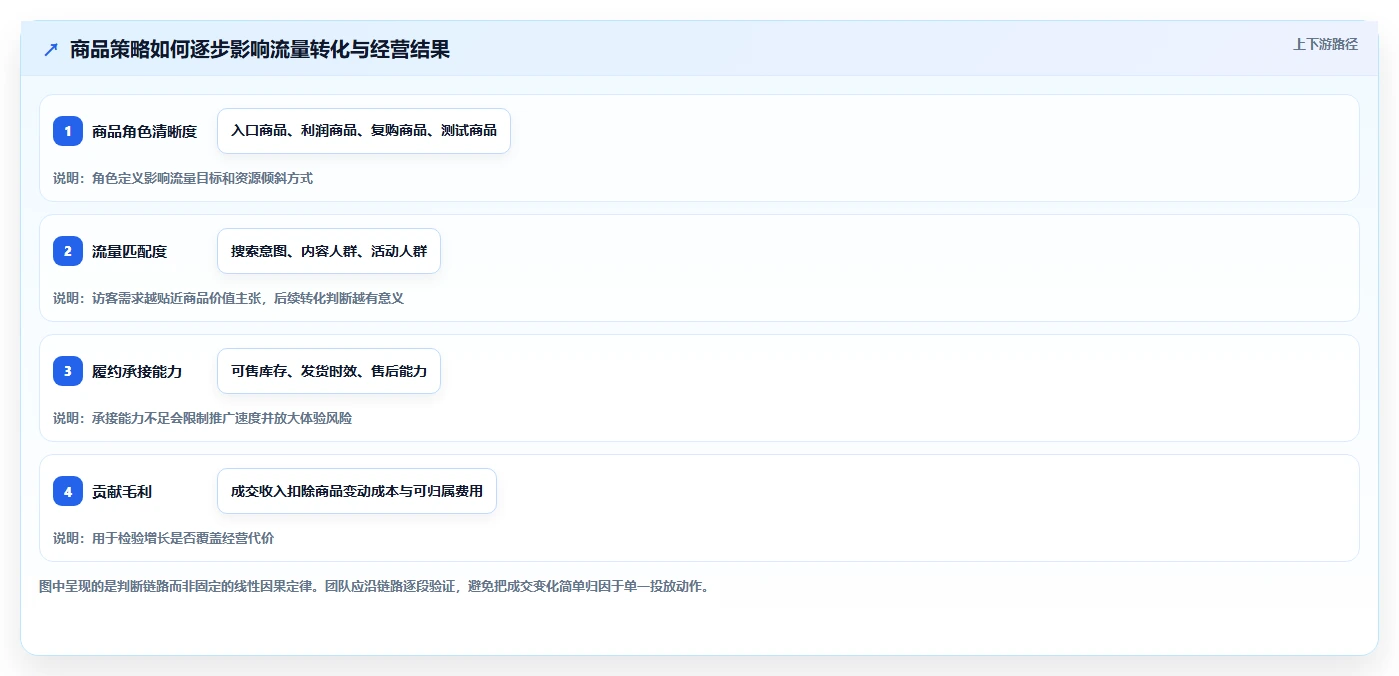Select the 成交收入扣除商品变动成本与可归属费用 chip

pos(357,491)
